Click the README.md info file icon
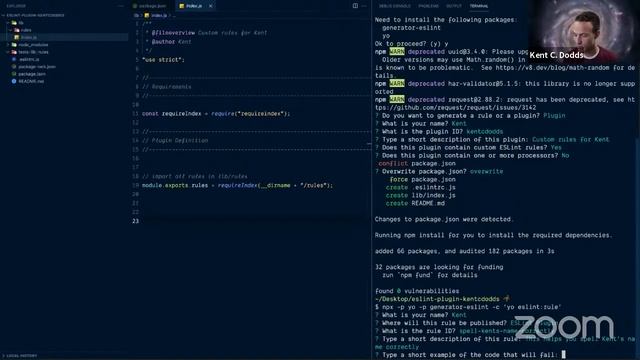 14,81
